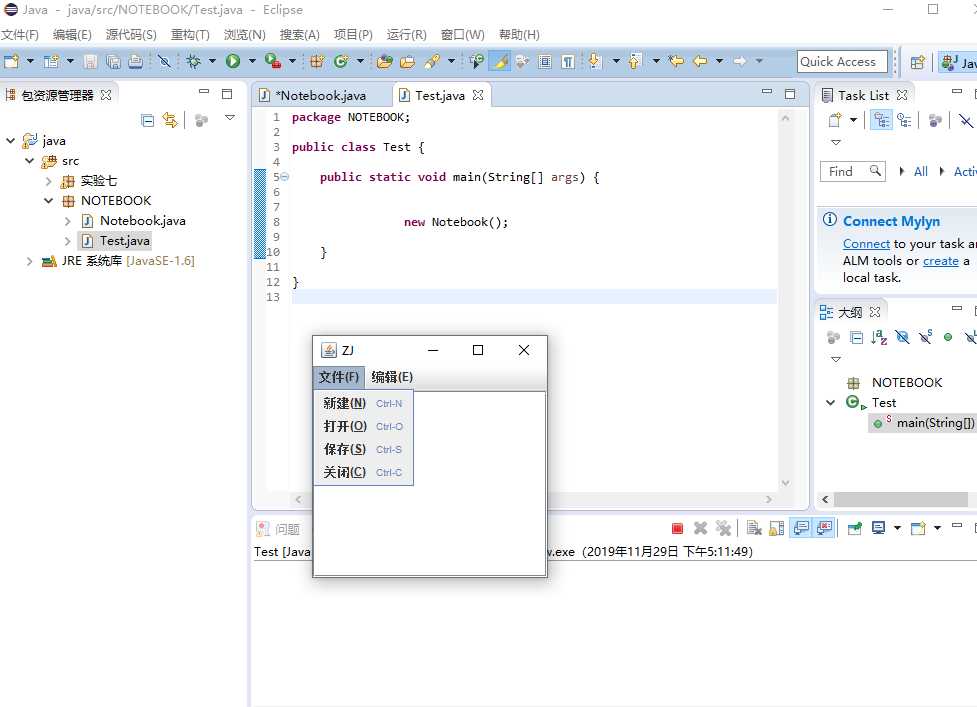
Task: Click the Quick Access search field
Action: (842, 62)
